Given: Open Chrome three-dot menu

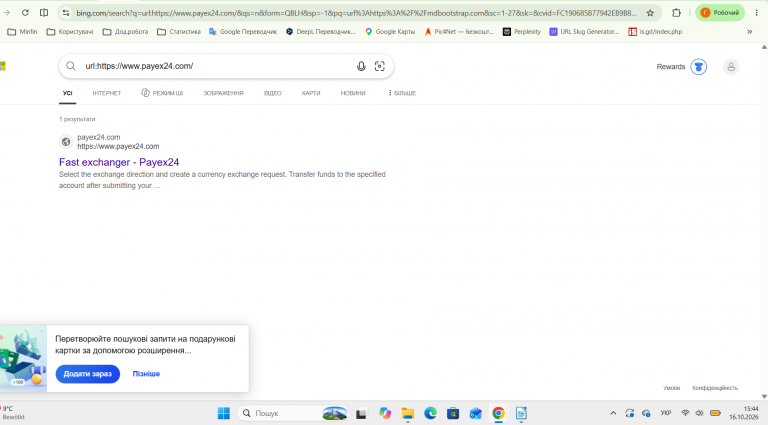Looking at the screenshot, I should tap(757, 13).
